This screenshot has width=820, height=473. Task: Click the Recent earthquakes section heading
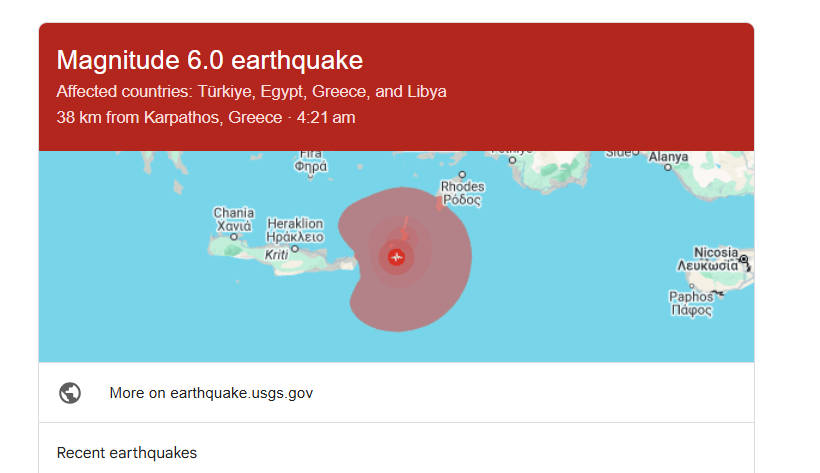click(127, 453)
